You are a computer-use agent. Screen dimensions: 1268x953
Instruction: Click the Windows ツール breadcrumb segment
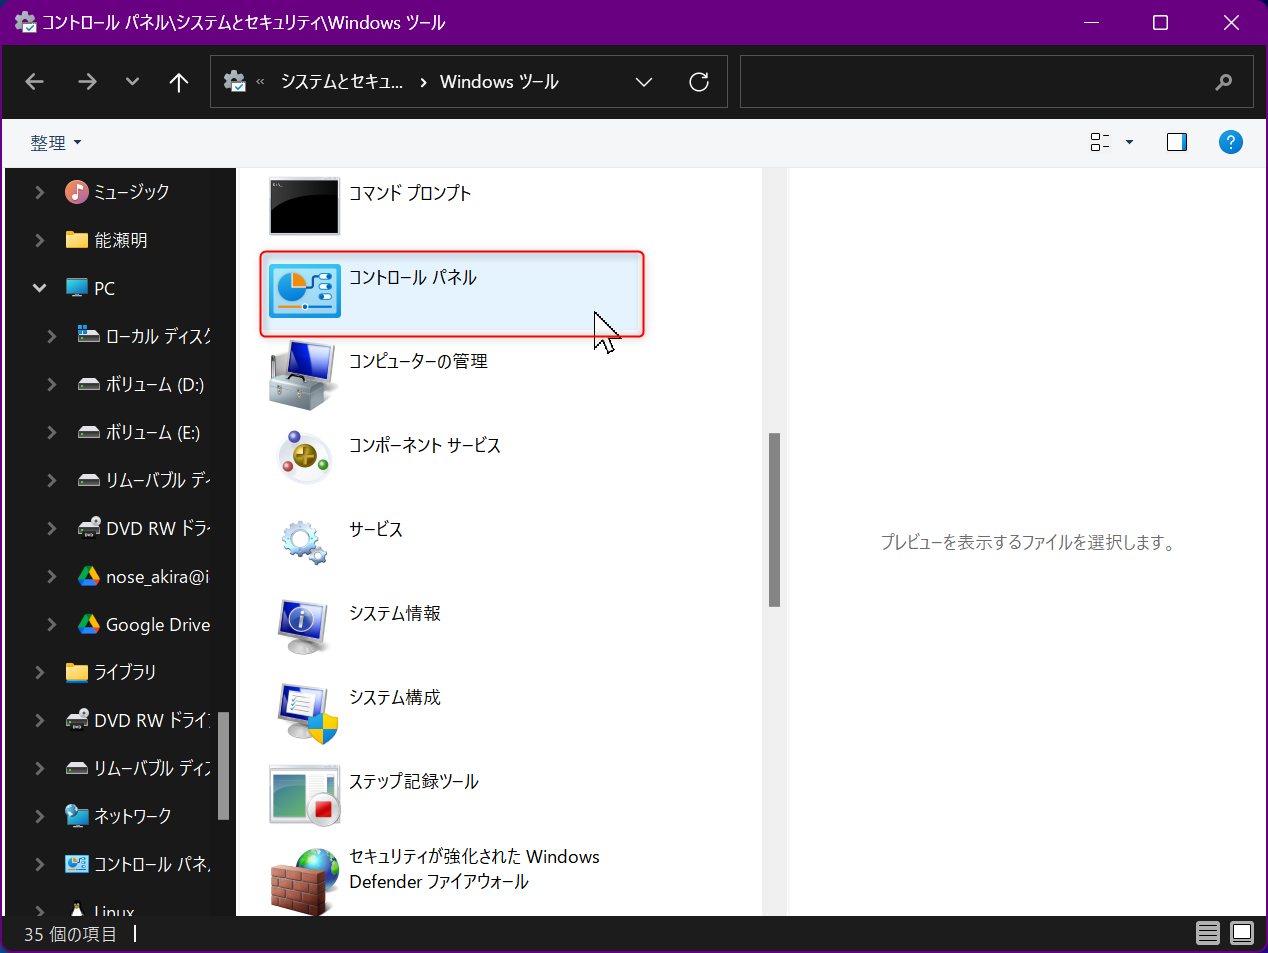pos(499,82)
